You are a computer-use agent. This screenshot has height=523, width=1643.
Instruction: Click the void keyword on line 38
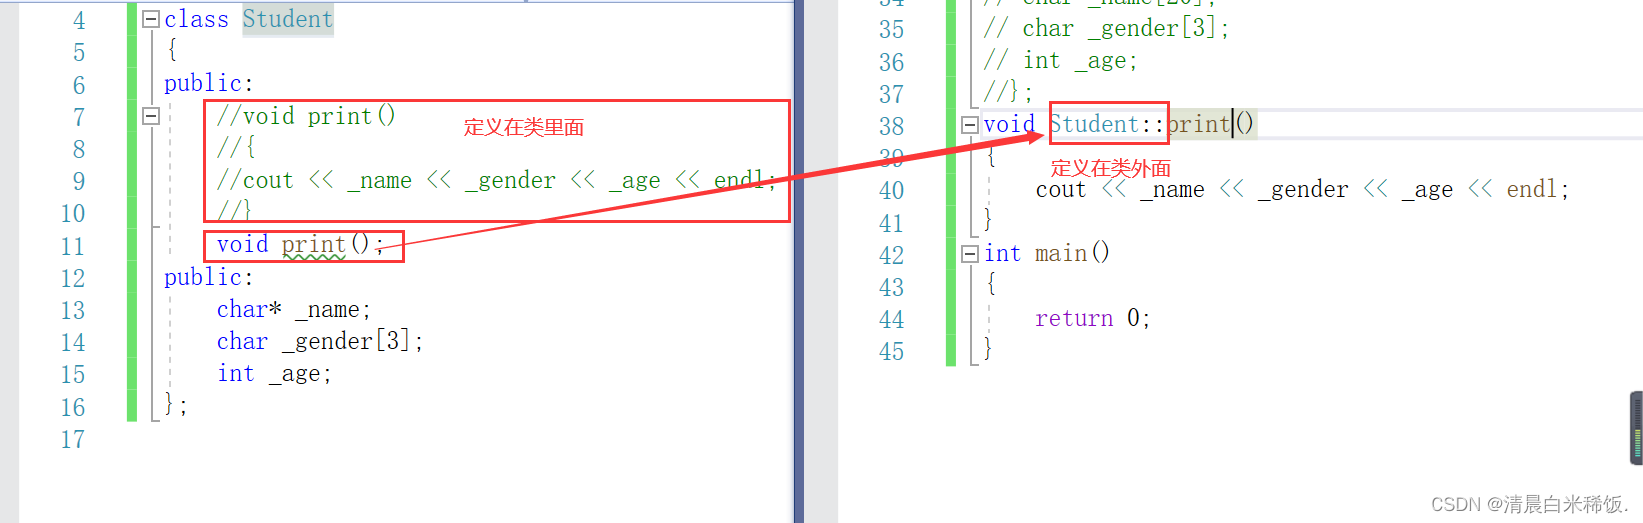pyautogui.click(x=1009, y=124)
